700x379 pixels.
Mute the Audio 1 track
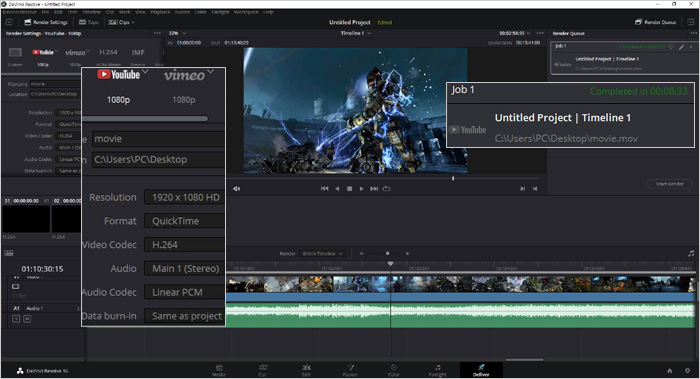click(x=27, y=319)
